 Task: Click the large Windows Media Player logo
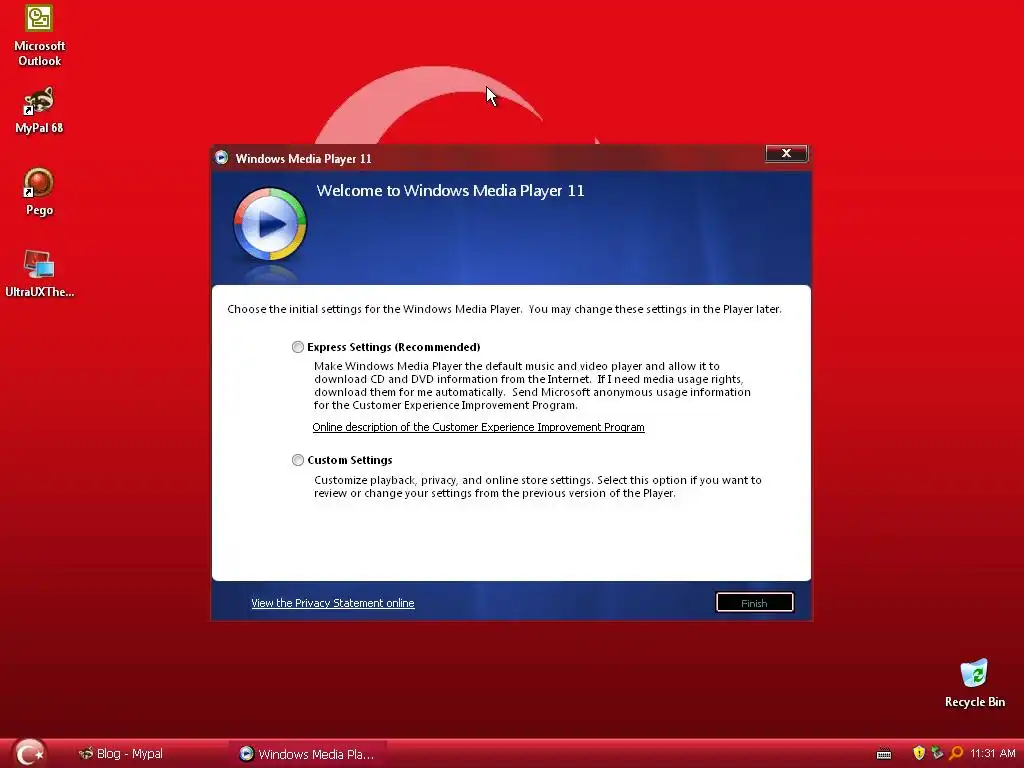click(270, 224)
